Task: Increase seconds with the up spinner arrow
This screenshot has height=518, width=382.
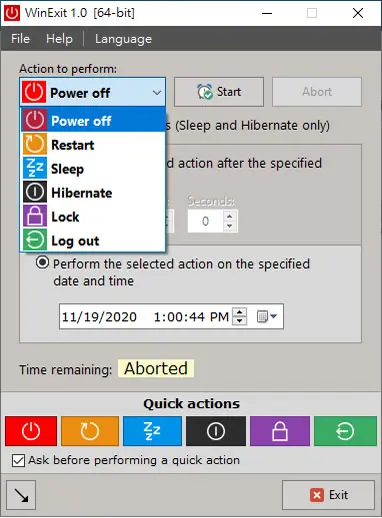Action: tap(229, 216)
